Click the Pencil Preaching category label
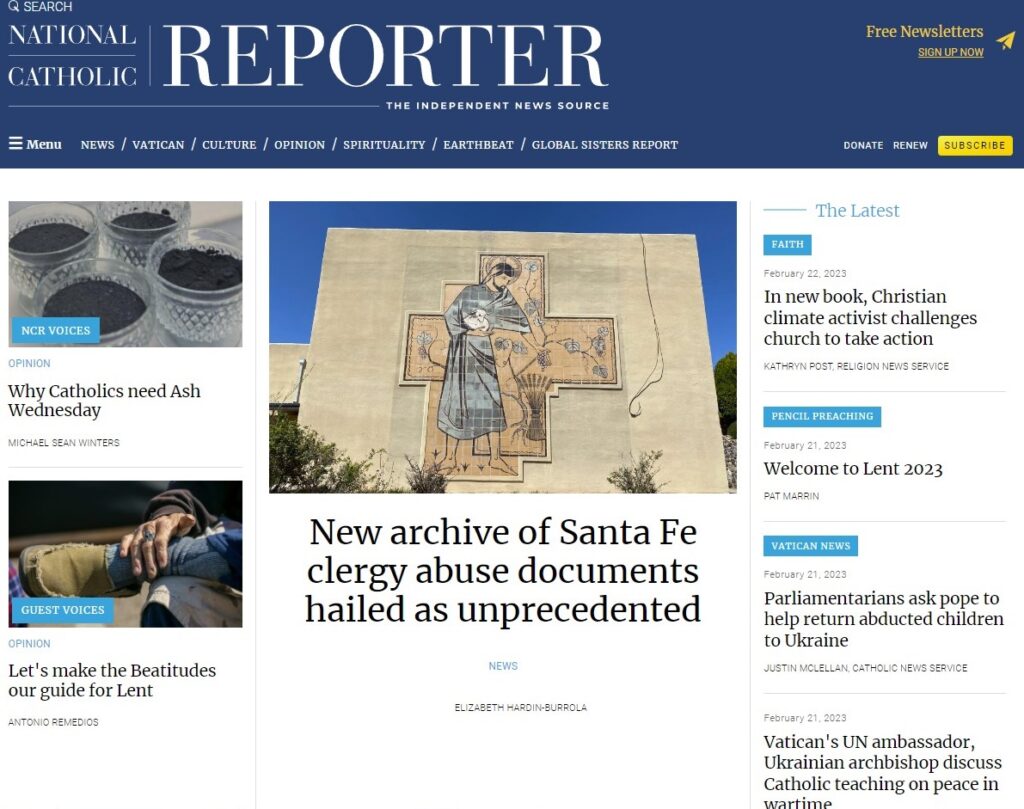 [x=822, y=417]
